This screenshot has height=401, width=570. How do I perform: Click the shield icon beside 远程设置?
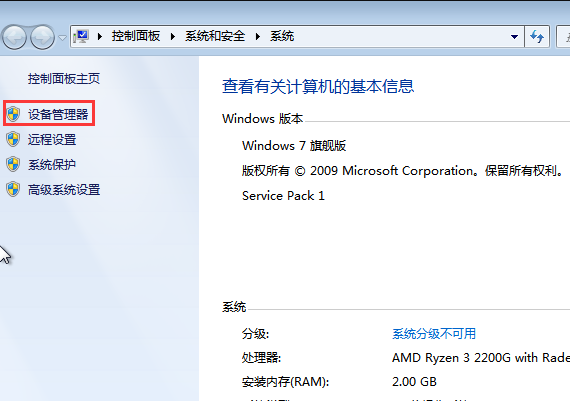click(x=13, y=139)
